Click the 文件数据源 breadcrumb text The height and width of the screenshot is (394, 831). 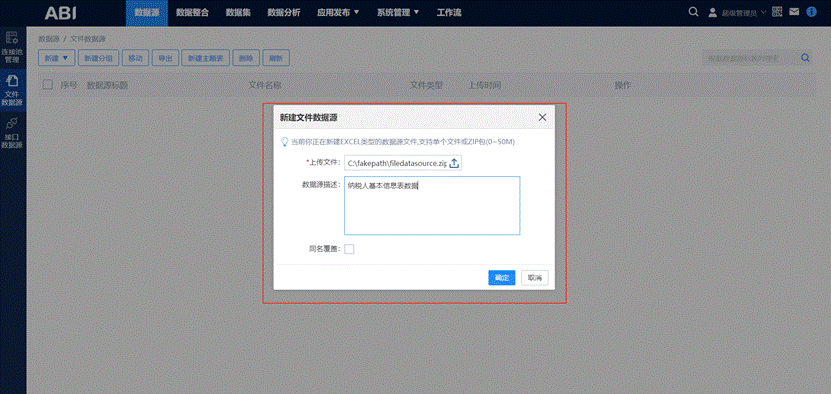point(88,39)
